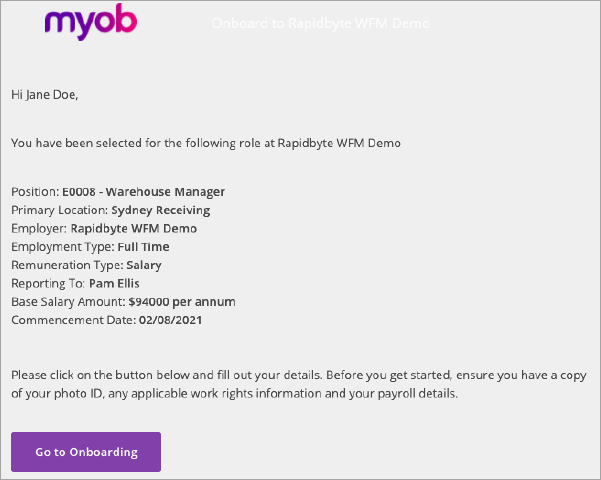Click the Reporting To: label
This screenshot has width=601, height=480.
[48, 283]
